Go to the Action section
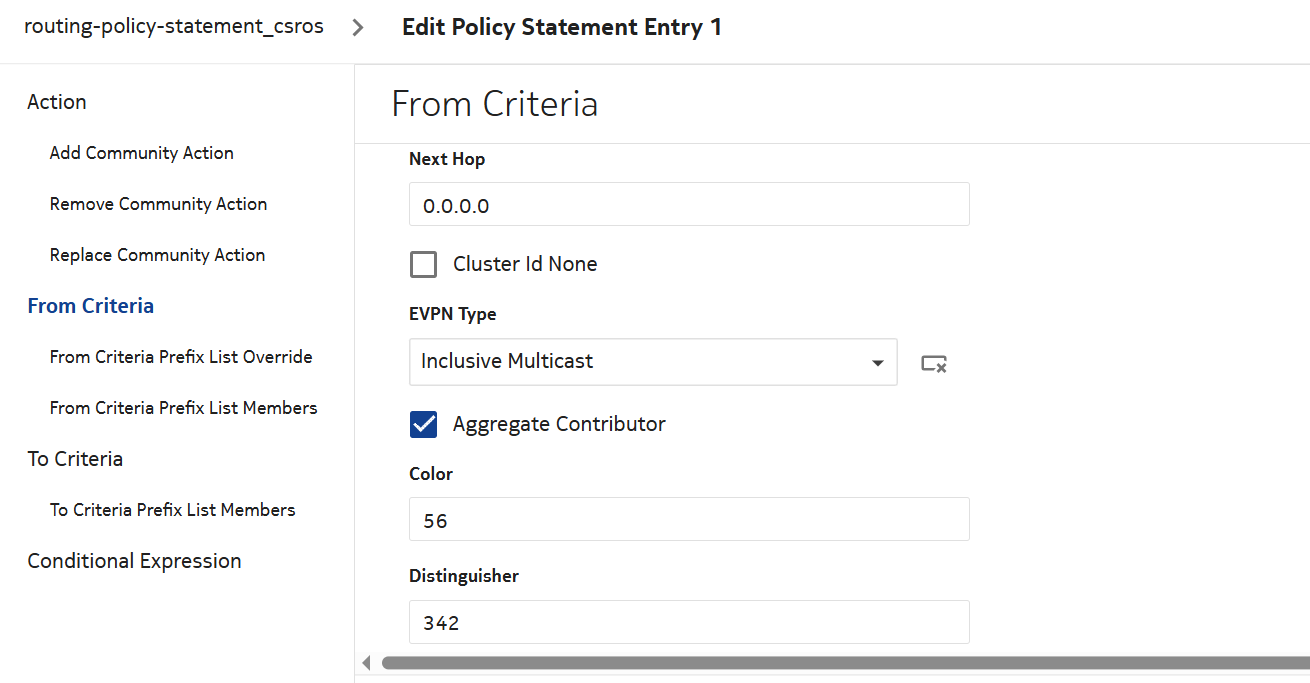 (57, 102)
